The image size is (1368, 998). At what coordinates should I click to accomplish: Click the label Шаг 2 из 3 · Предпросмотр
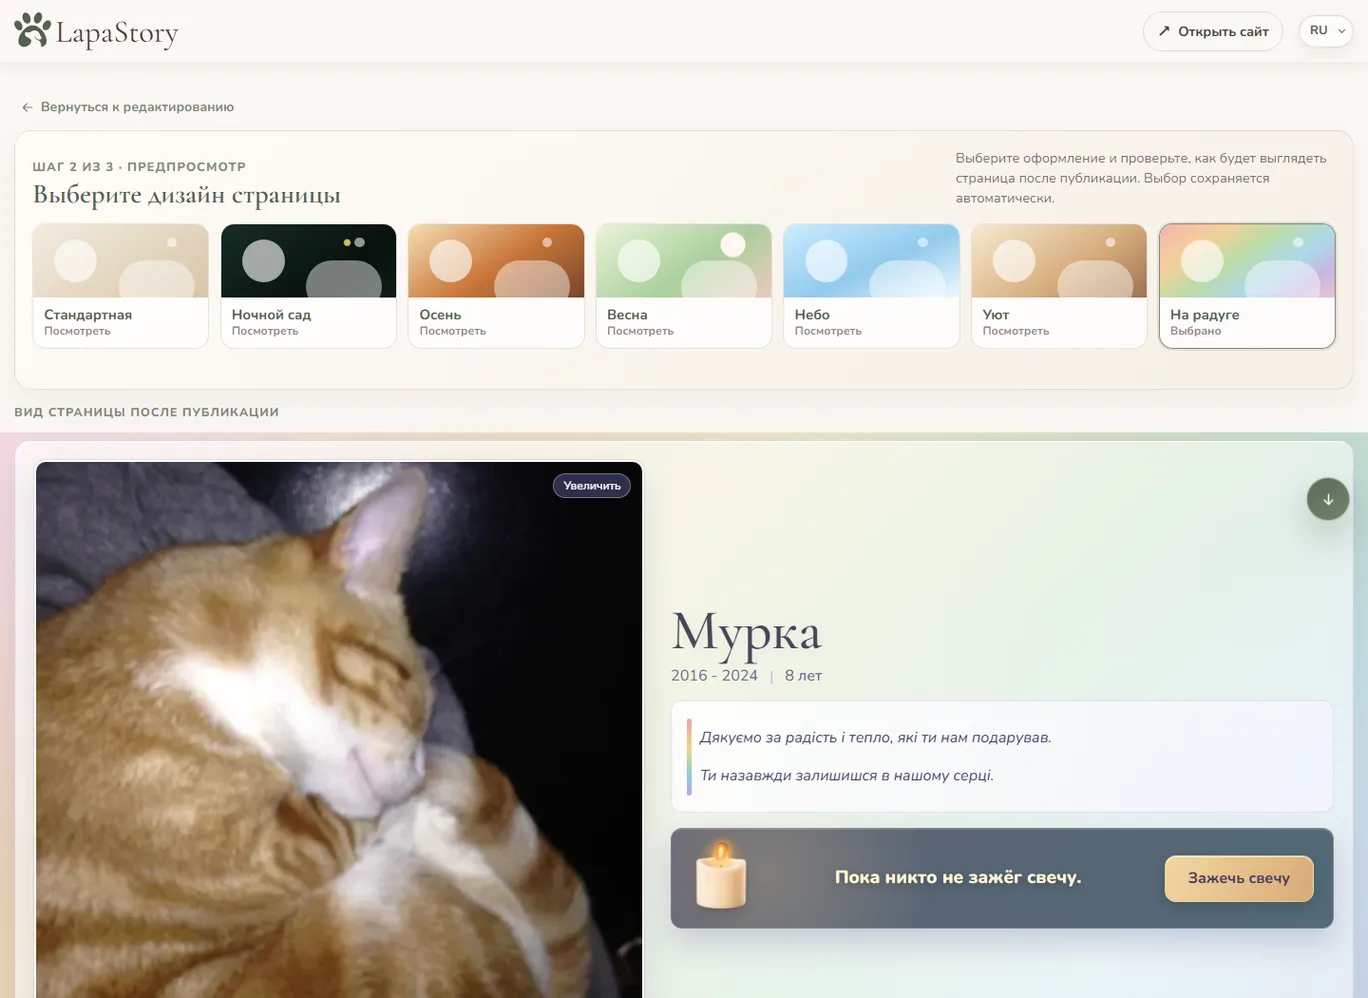click(139, 167)
